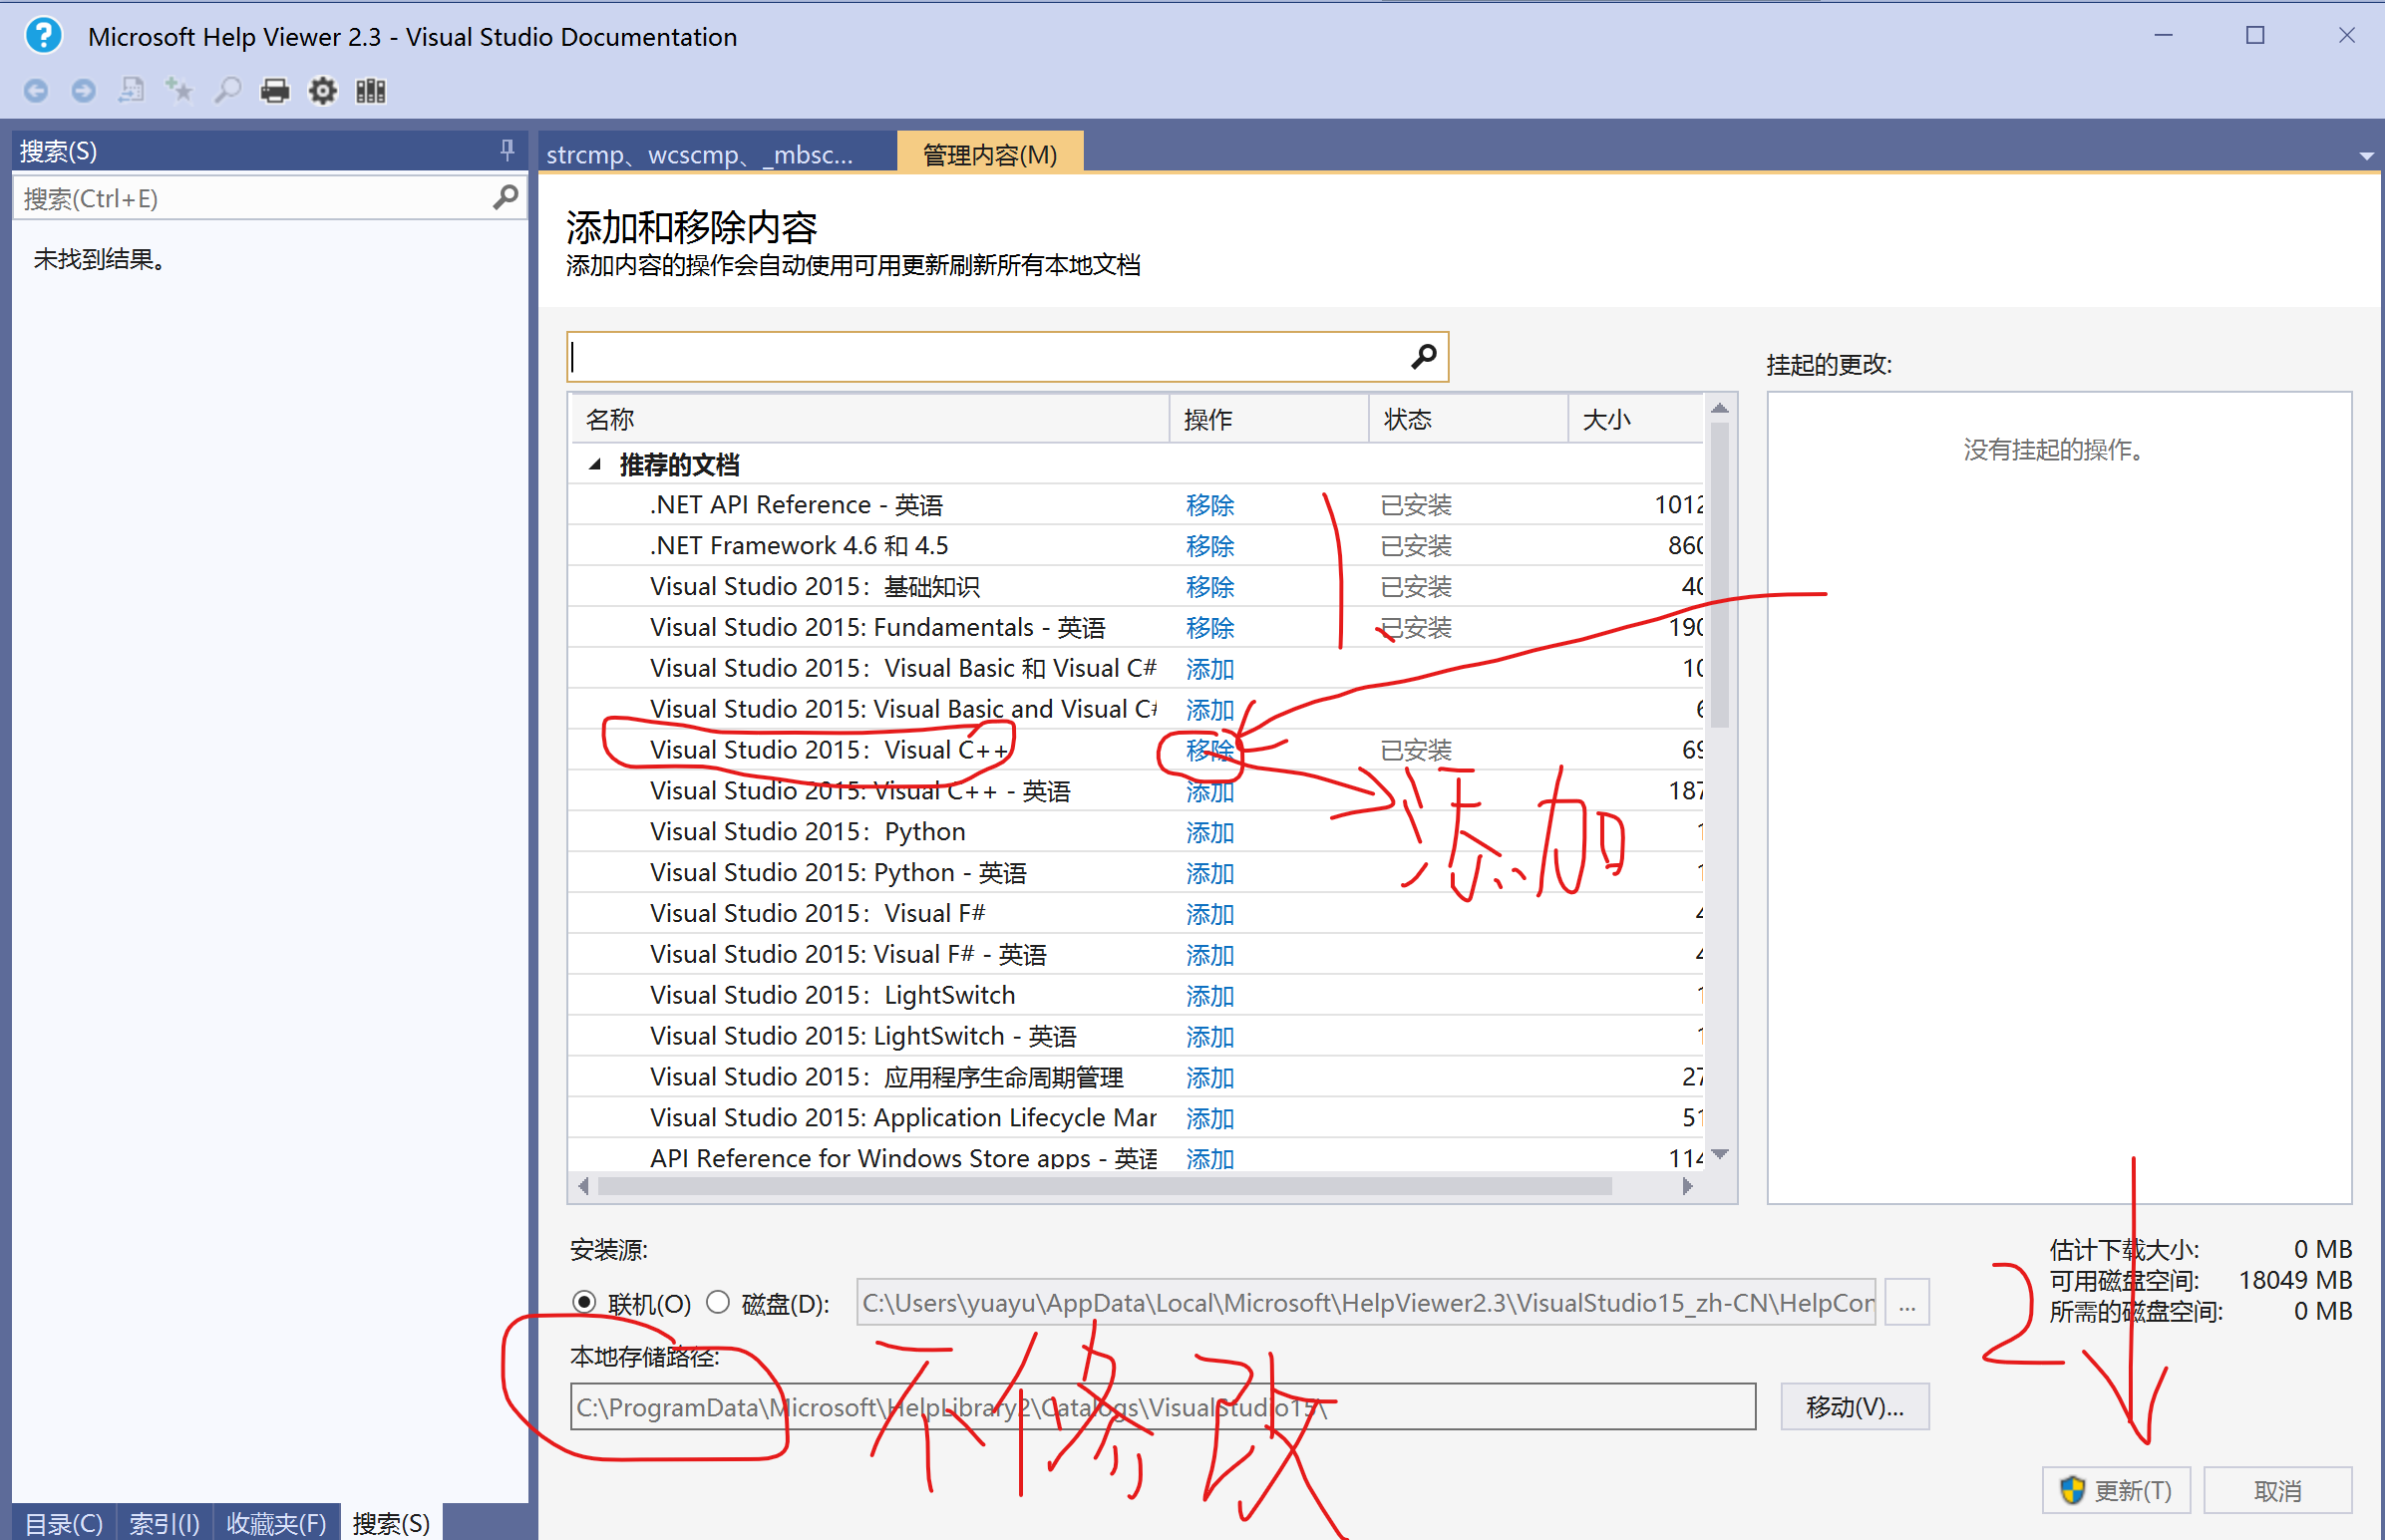
Task: Collapse the 推荐的文档 group
Action: 595,464
